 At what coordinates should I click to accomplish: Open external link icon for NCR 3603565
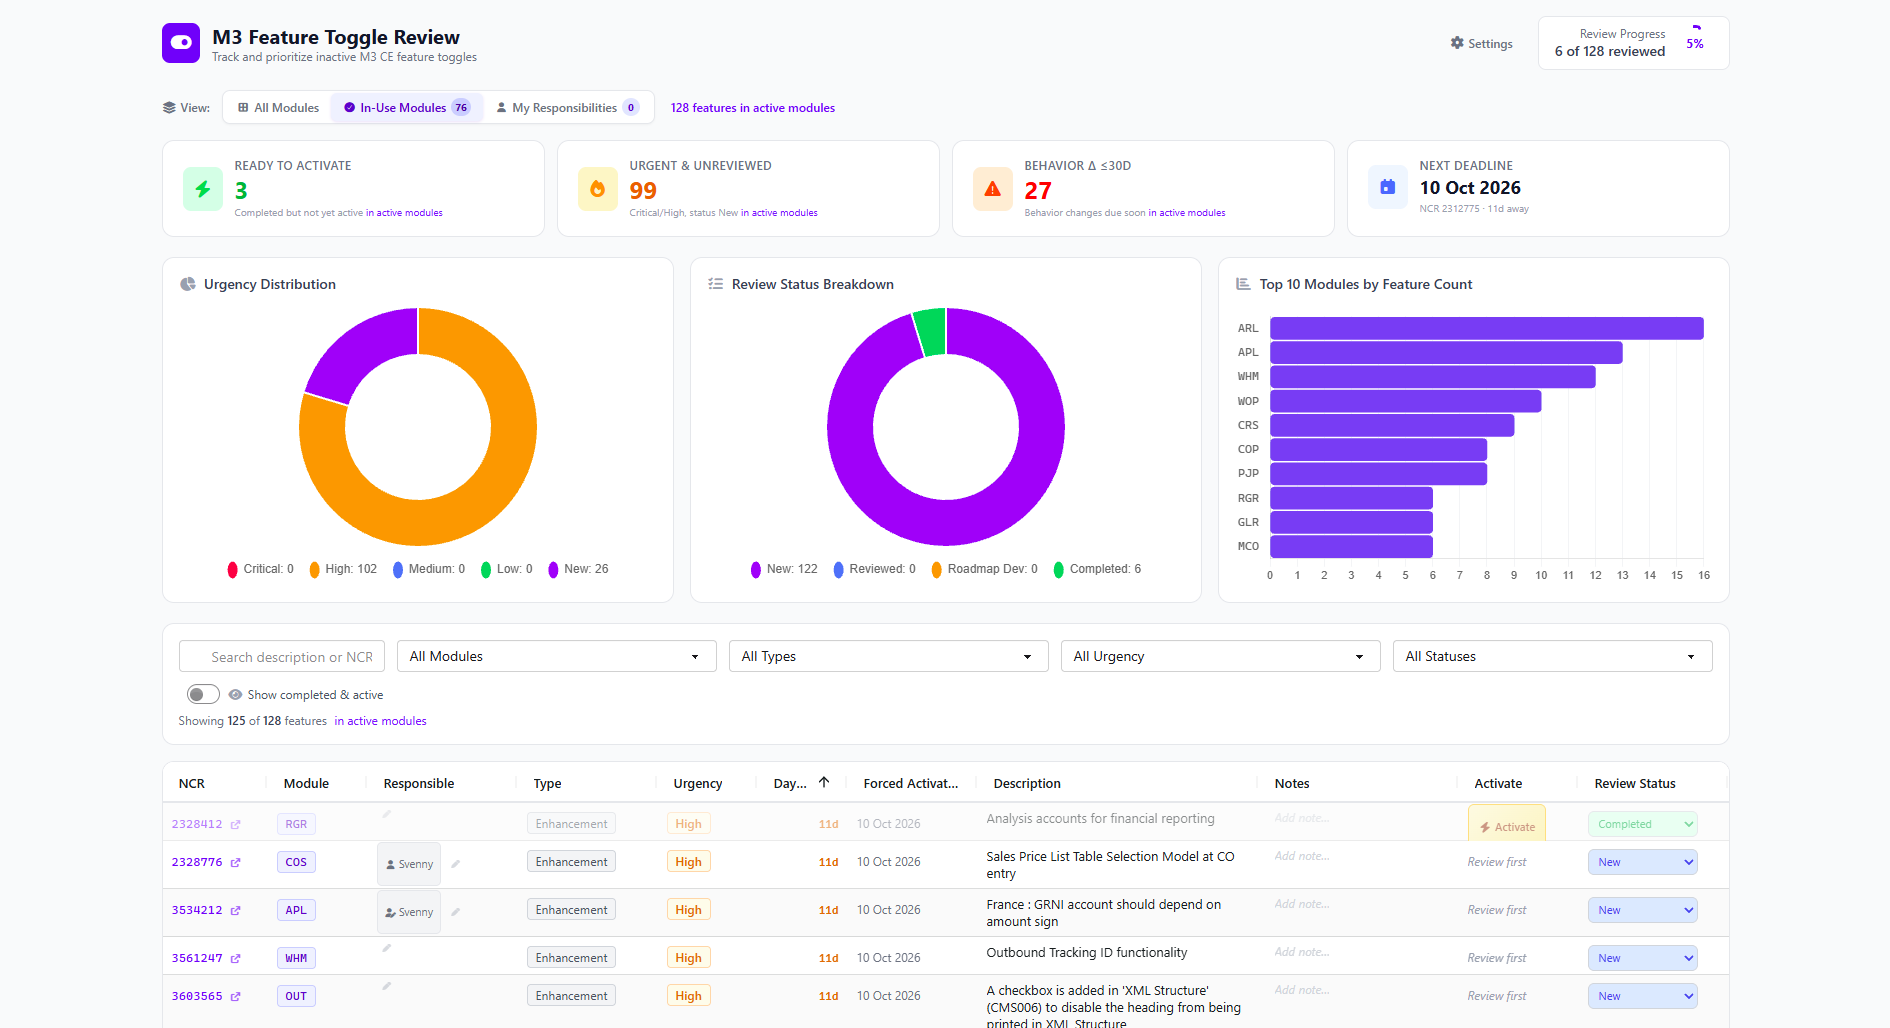236,996
